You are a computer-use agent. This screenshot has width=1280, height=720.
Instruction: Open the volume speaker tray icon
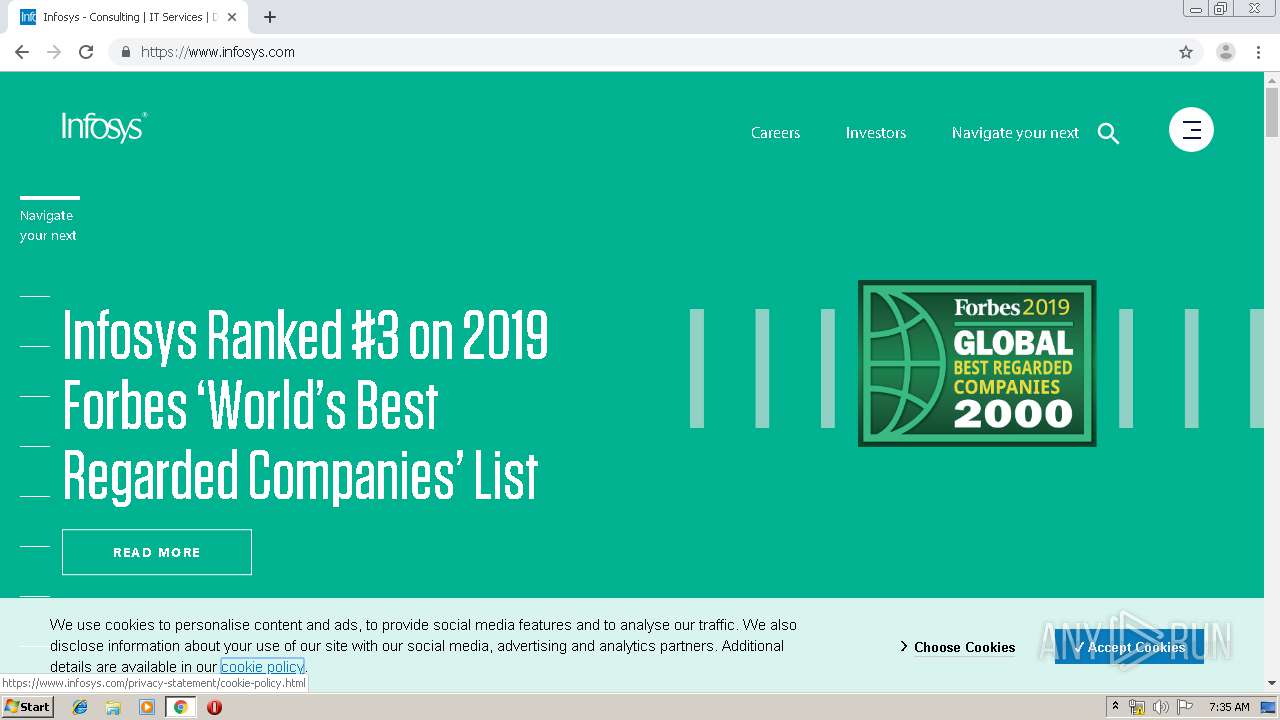click(1160, 707)
